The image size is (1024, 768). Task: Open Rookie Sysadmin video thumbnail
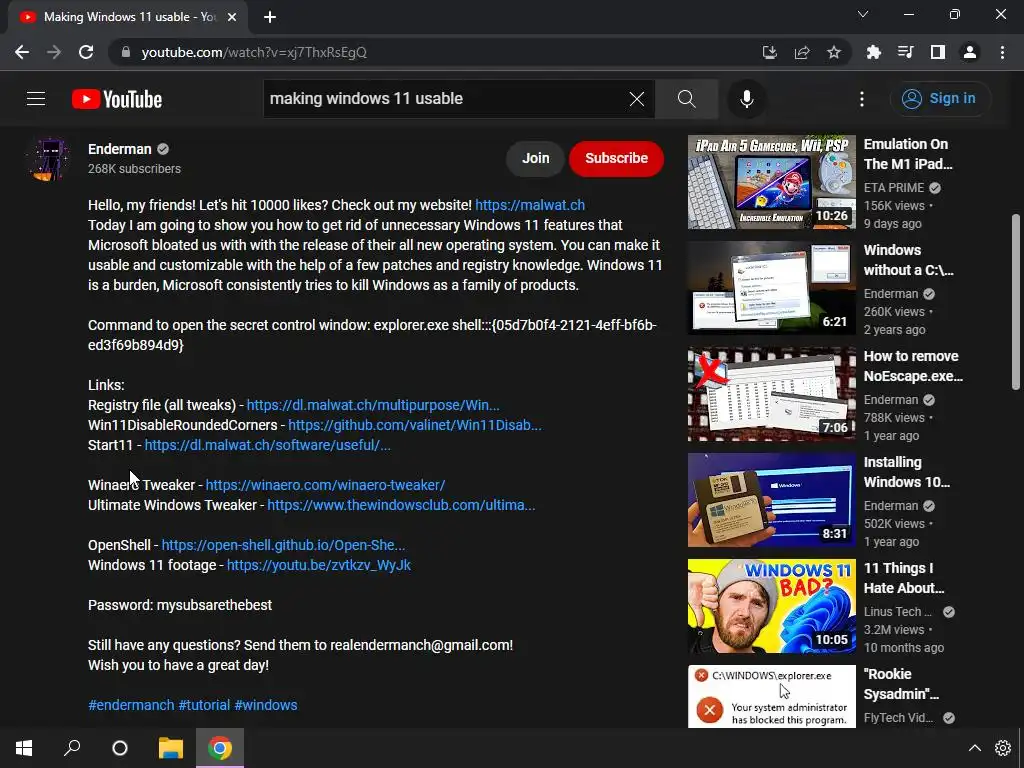(x=771, y=696)
